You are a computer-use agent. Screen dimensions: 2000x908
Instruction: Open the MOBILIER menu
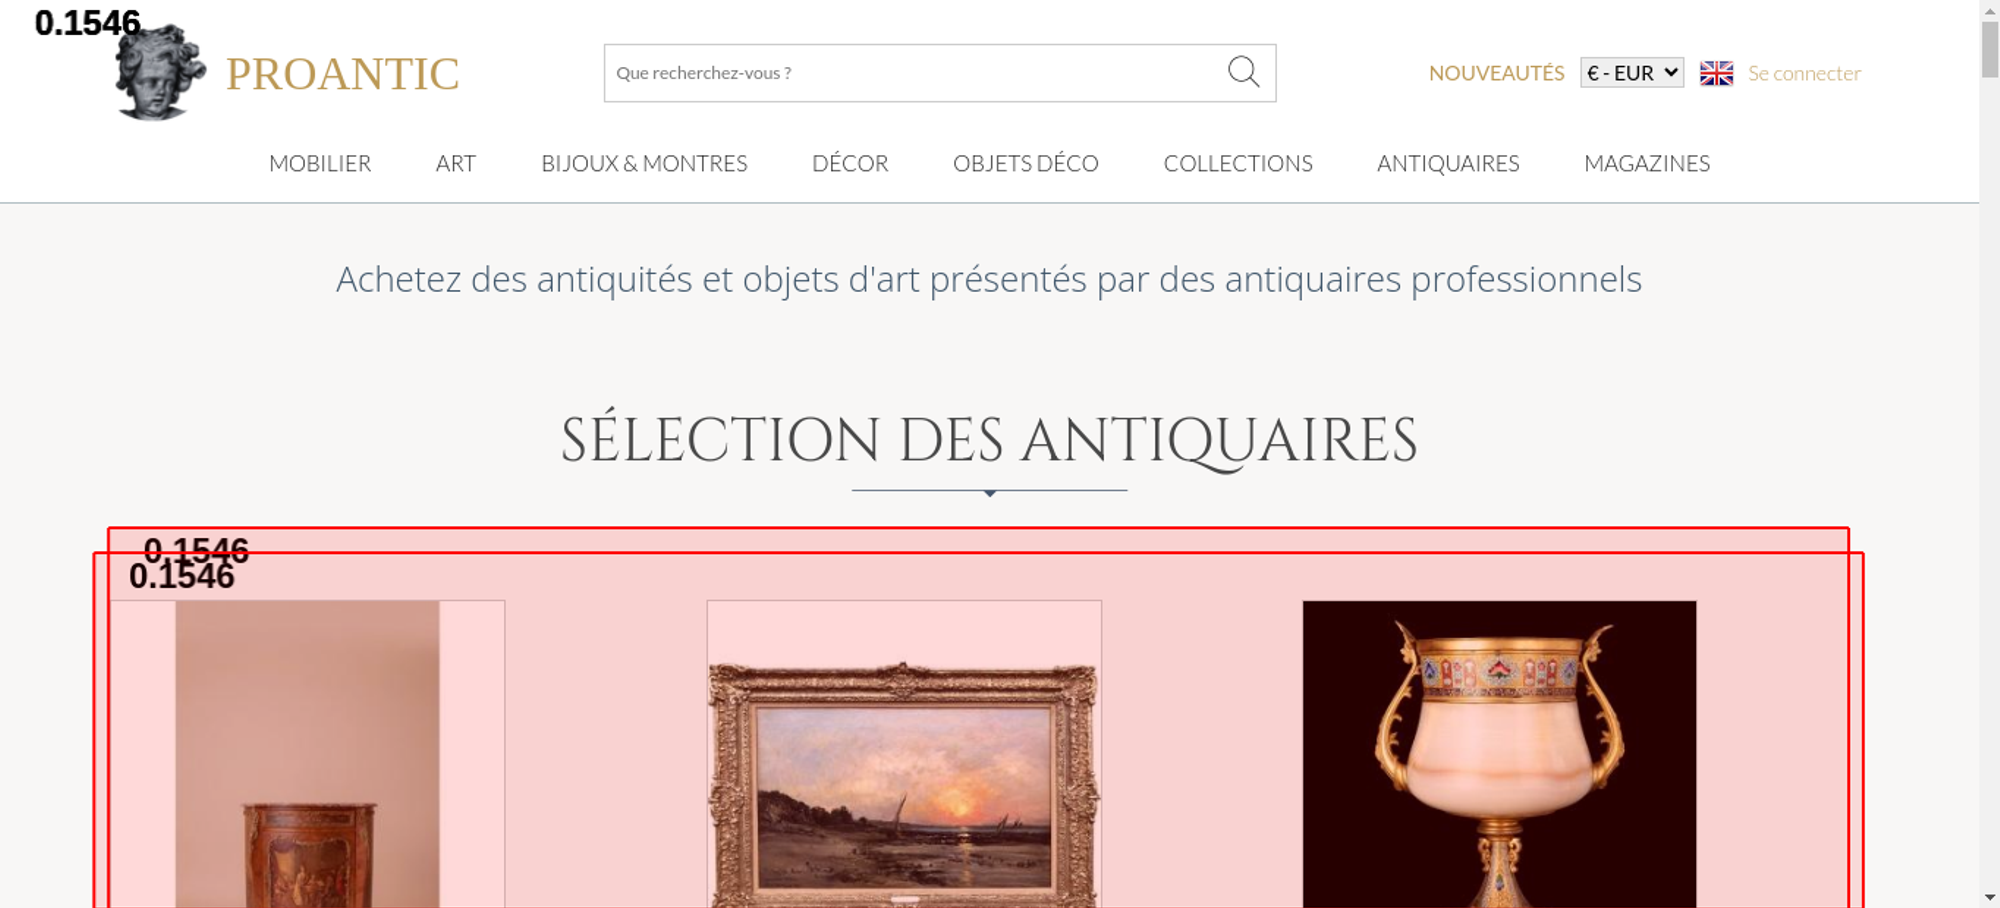tap(320, 163)
